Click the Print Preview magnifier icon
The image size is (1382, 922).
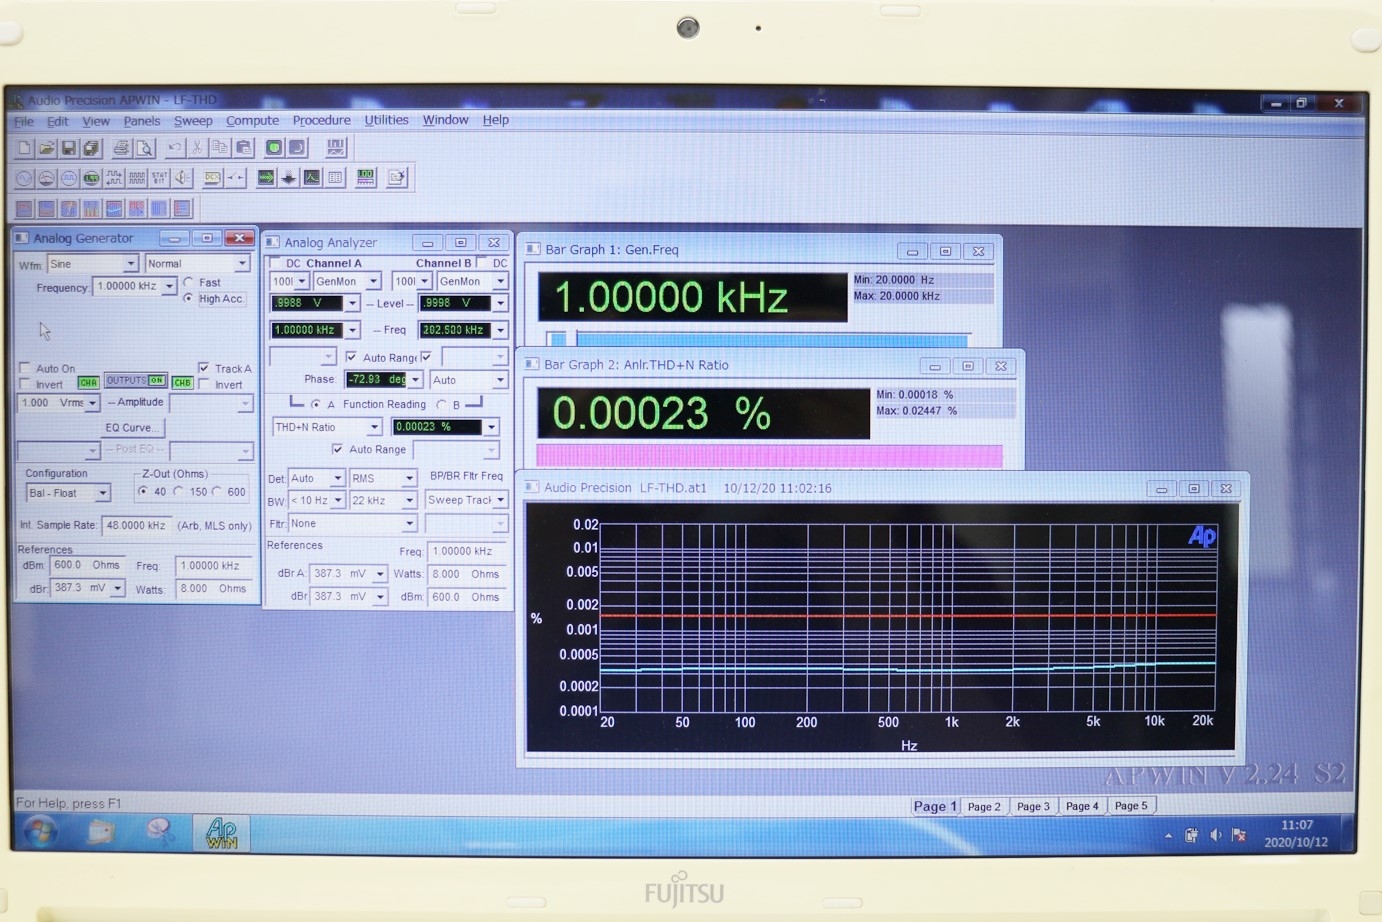(144, 148)
